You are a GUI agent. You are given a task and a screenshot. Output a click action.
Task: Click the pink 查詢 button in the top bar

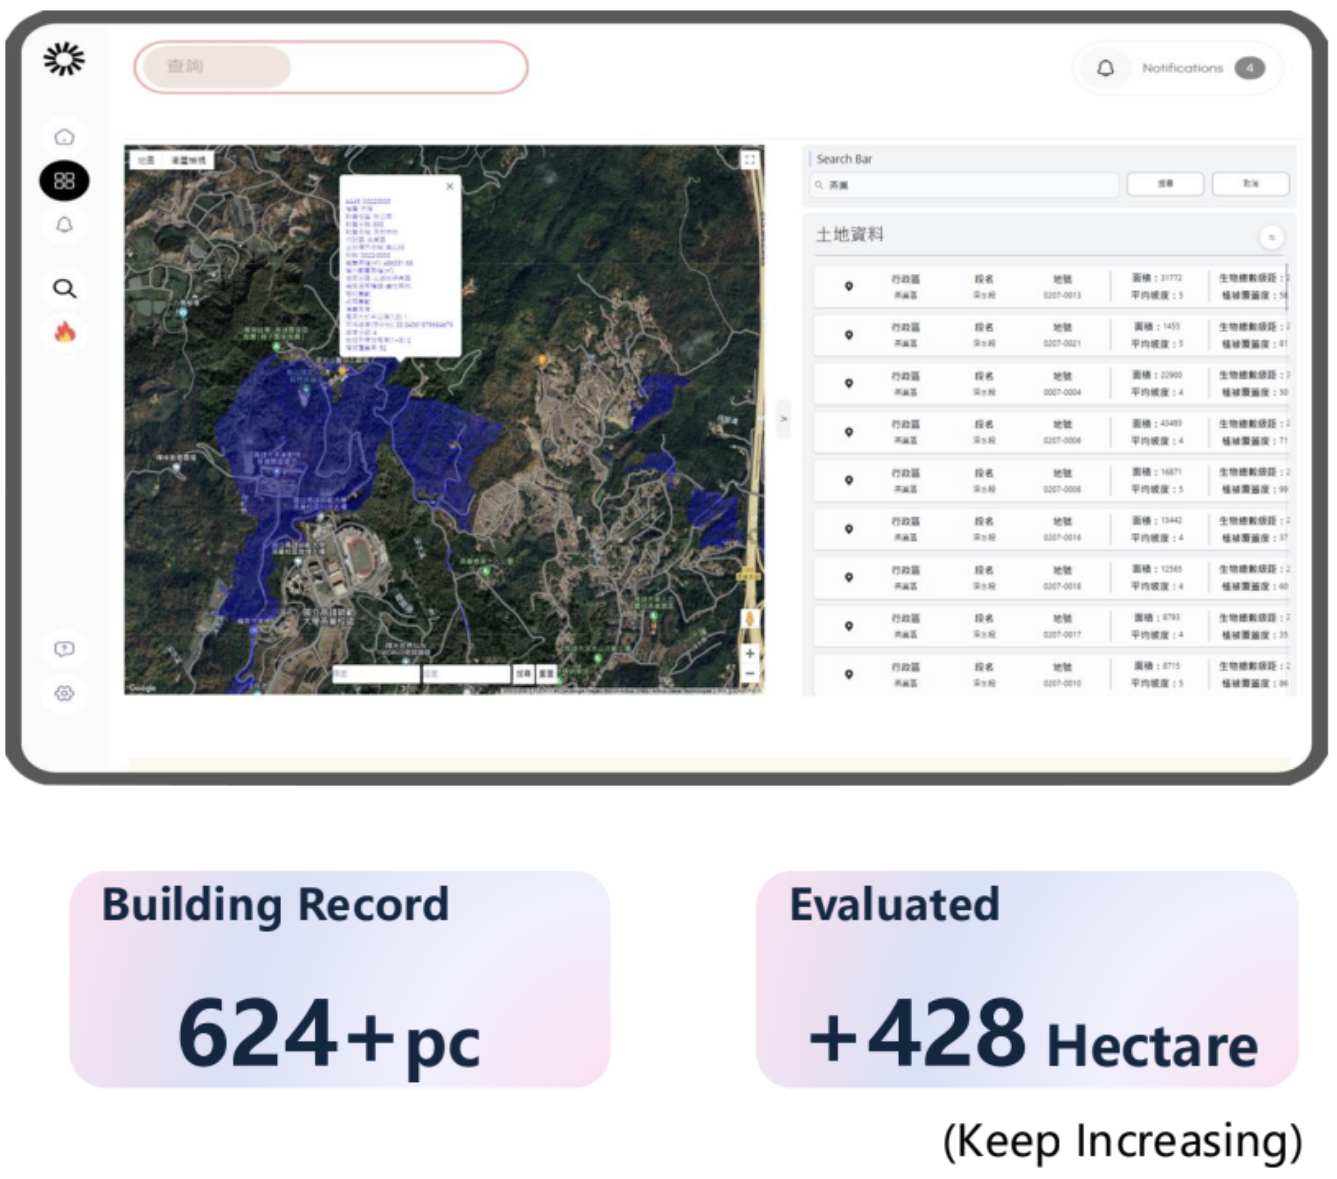(216, 67)
